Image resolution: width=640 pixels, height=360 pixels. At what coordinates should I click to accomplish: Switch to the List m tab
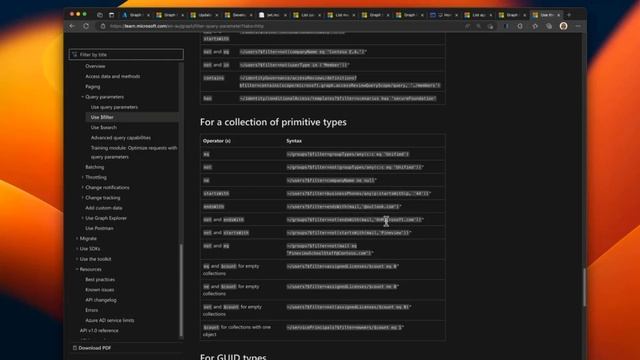tap(341, 15)
